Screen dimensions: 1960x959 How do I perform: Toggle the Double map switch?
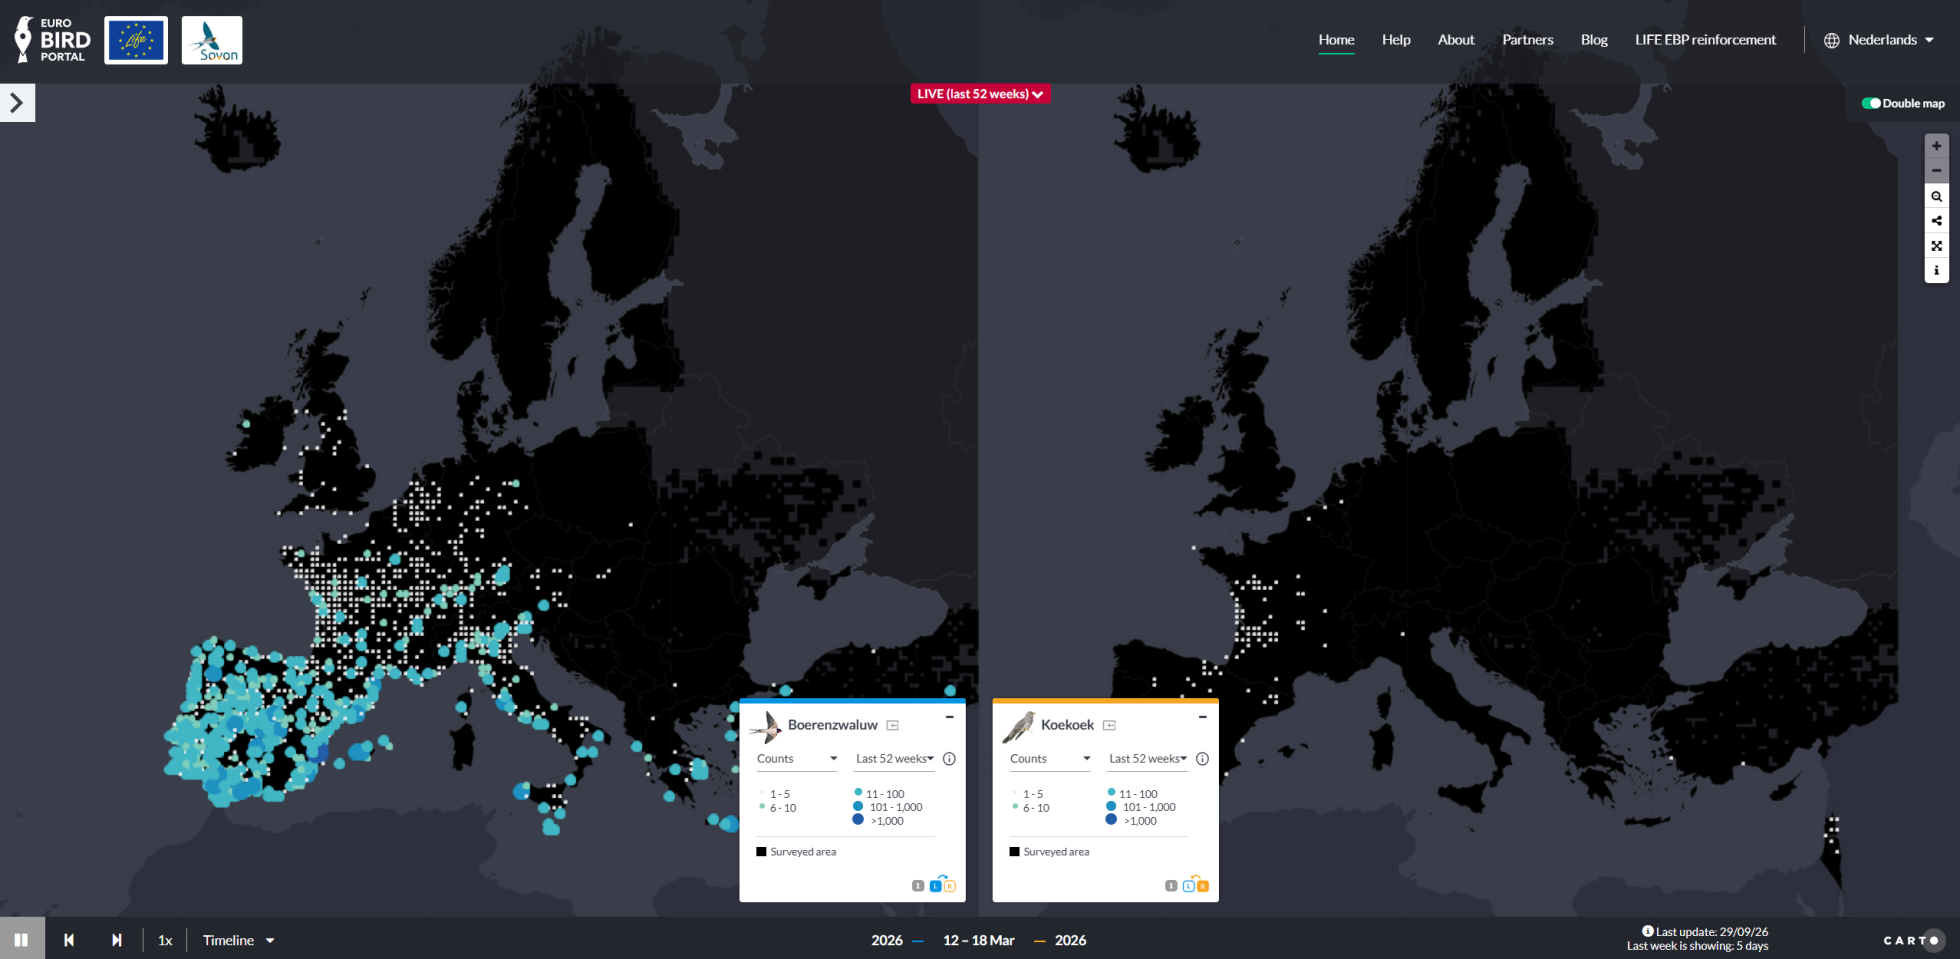(1871, 103)
